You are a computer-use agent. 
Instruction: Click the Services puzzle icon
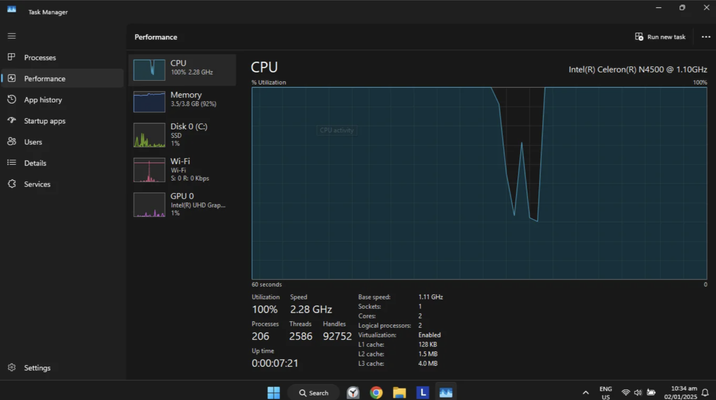point(12,184)
